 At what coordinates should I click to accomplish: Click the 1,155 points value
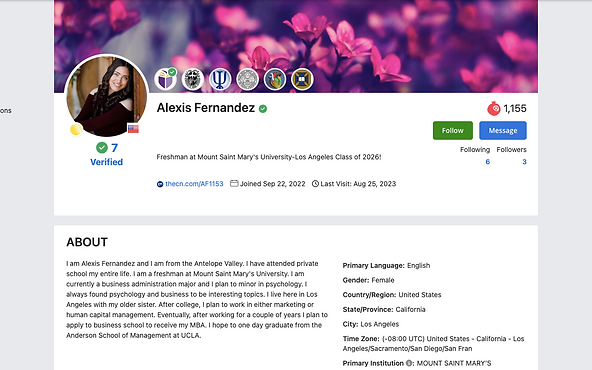click(515, 109)
